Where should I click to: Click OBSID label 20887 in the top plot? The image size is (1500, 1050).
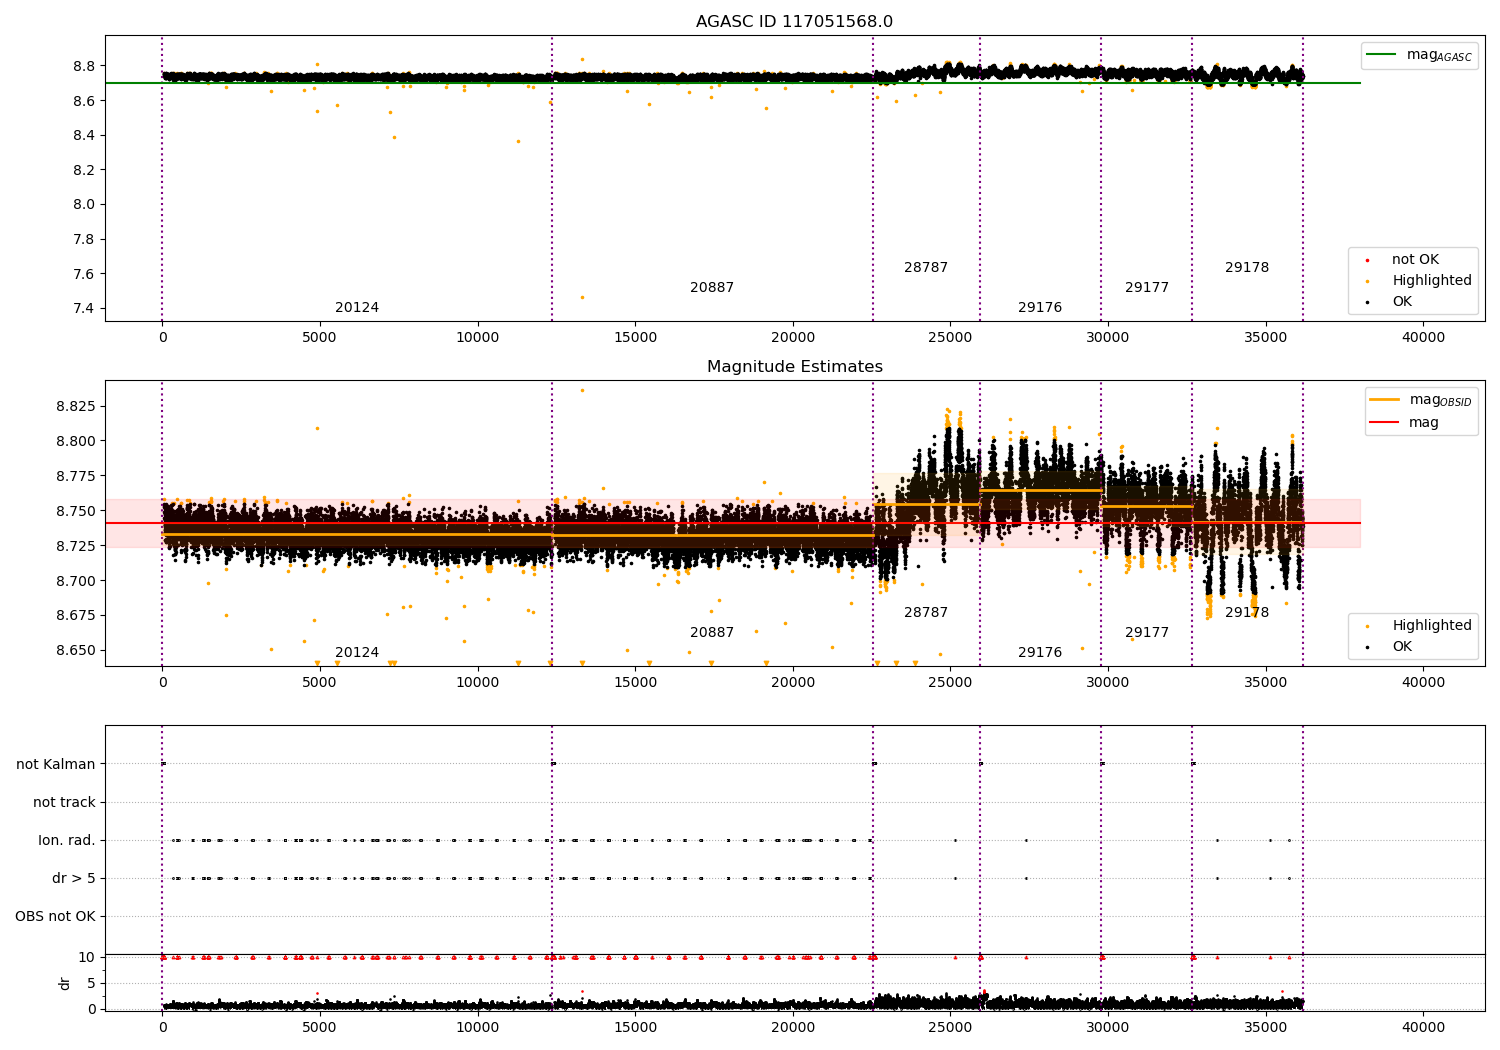pyautogui.click(x=712, y=288)
